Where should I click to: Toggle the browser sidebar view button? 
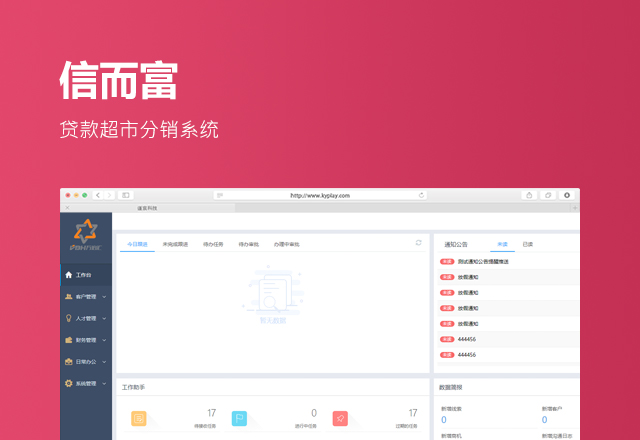coord(126,195)
